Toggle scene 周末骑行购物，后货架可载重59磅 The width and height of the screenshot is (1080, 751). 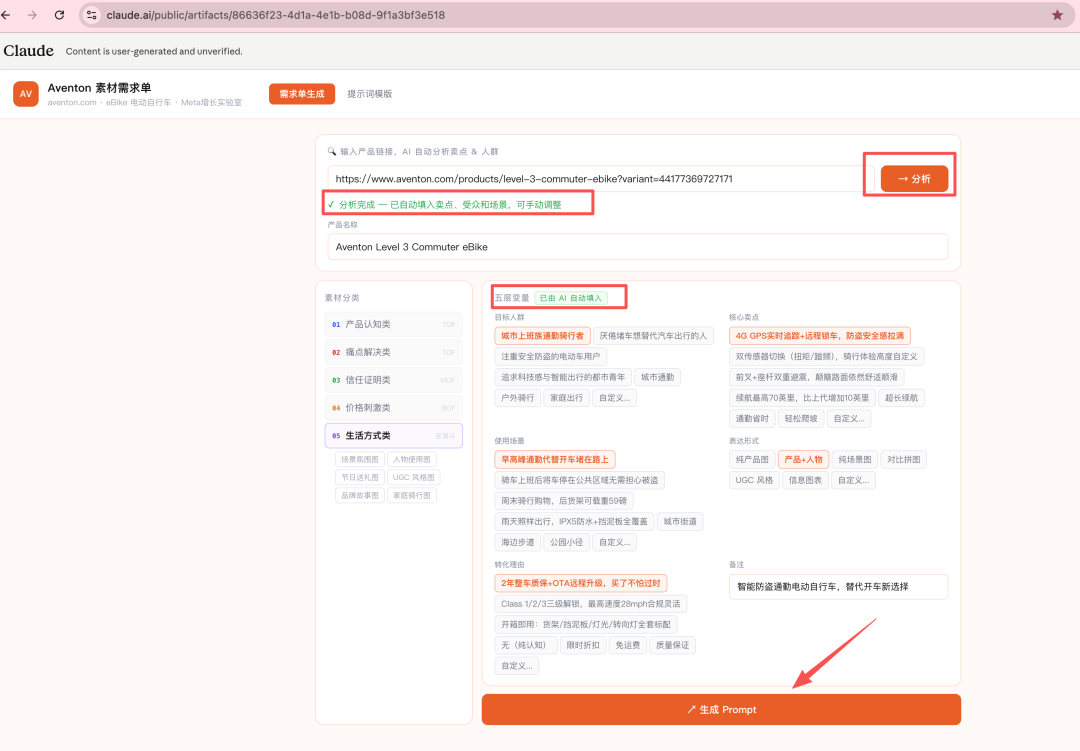tap(564, 501)
